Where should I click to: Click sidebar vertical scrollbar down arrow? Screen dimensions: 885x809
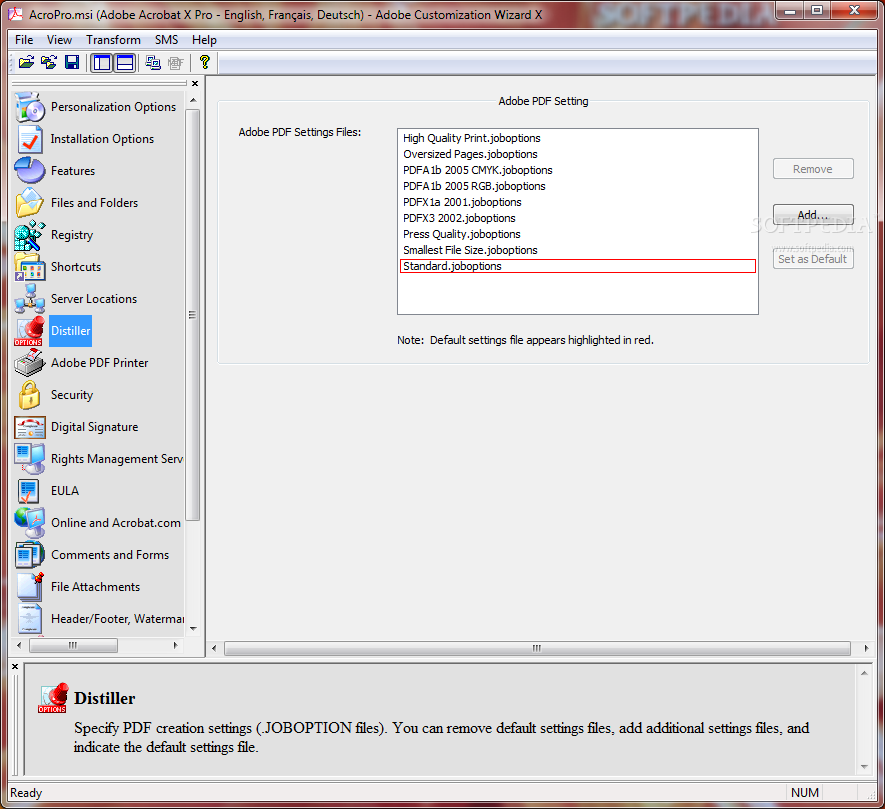[x=193, y=628]
